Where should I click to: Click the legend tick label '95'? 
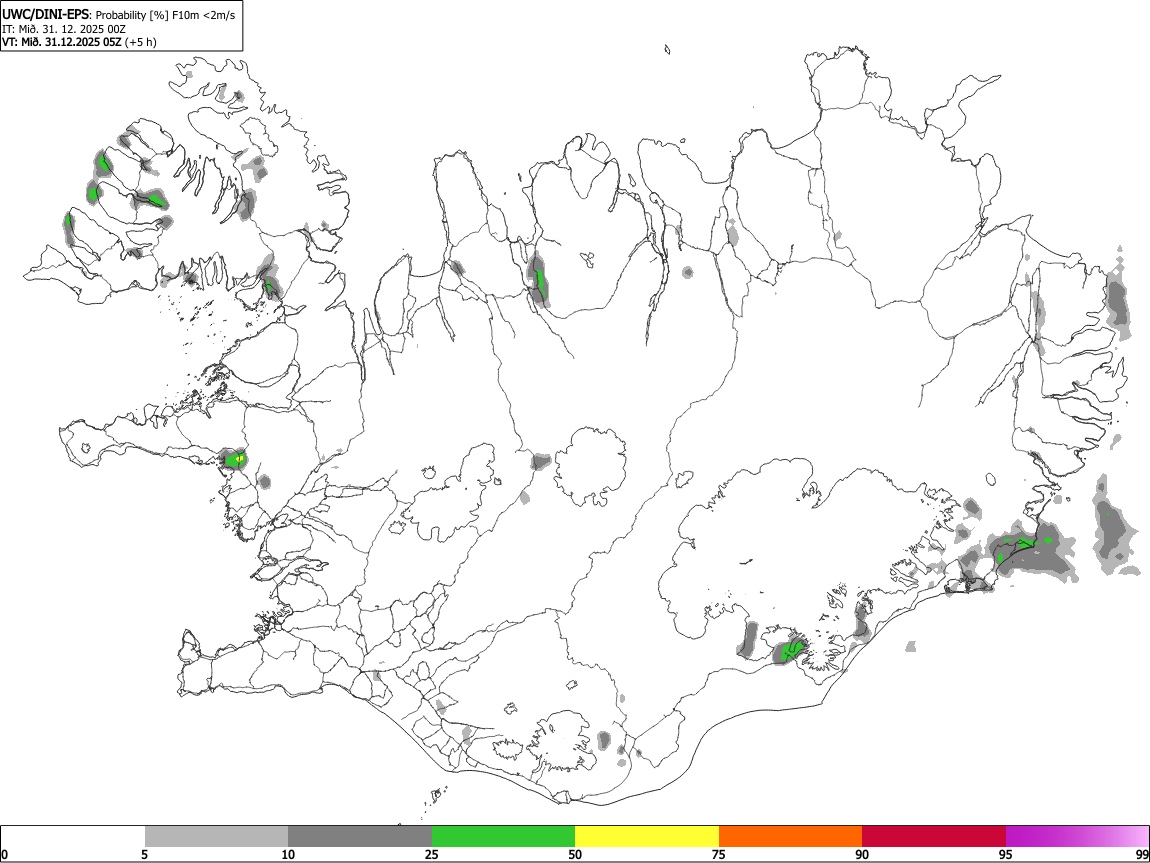(1006, 855)
